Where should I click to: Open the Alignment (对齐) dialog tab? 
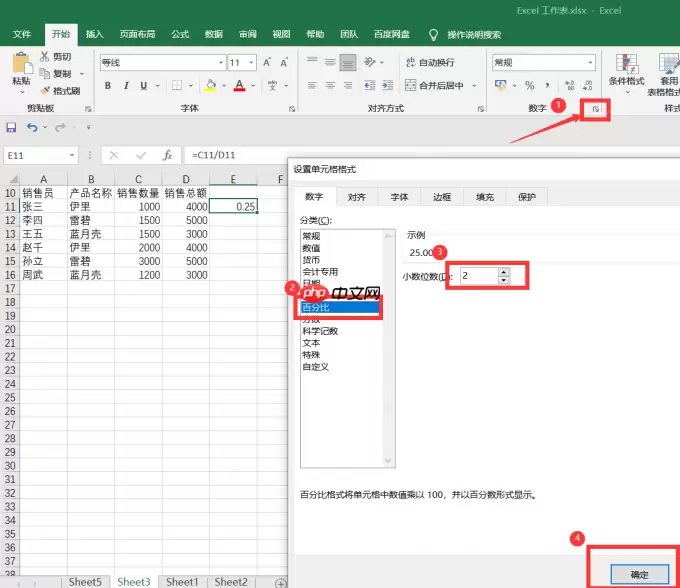(x=356, y=197)
